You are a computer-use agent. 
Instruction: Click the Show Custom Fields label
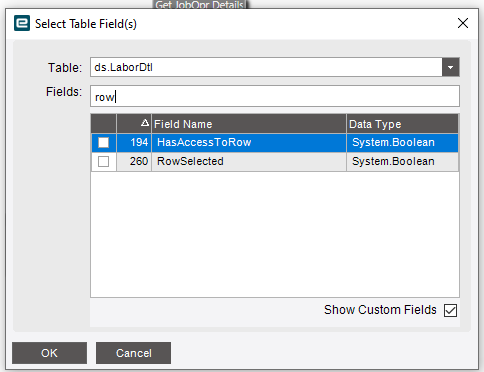point(380,310)
